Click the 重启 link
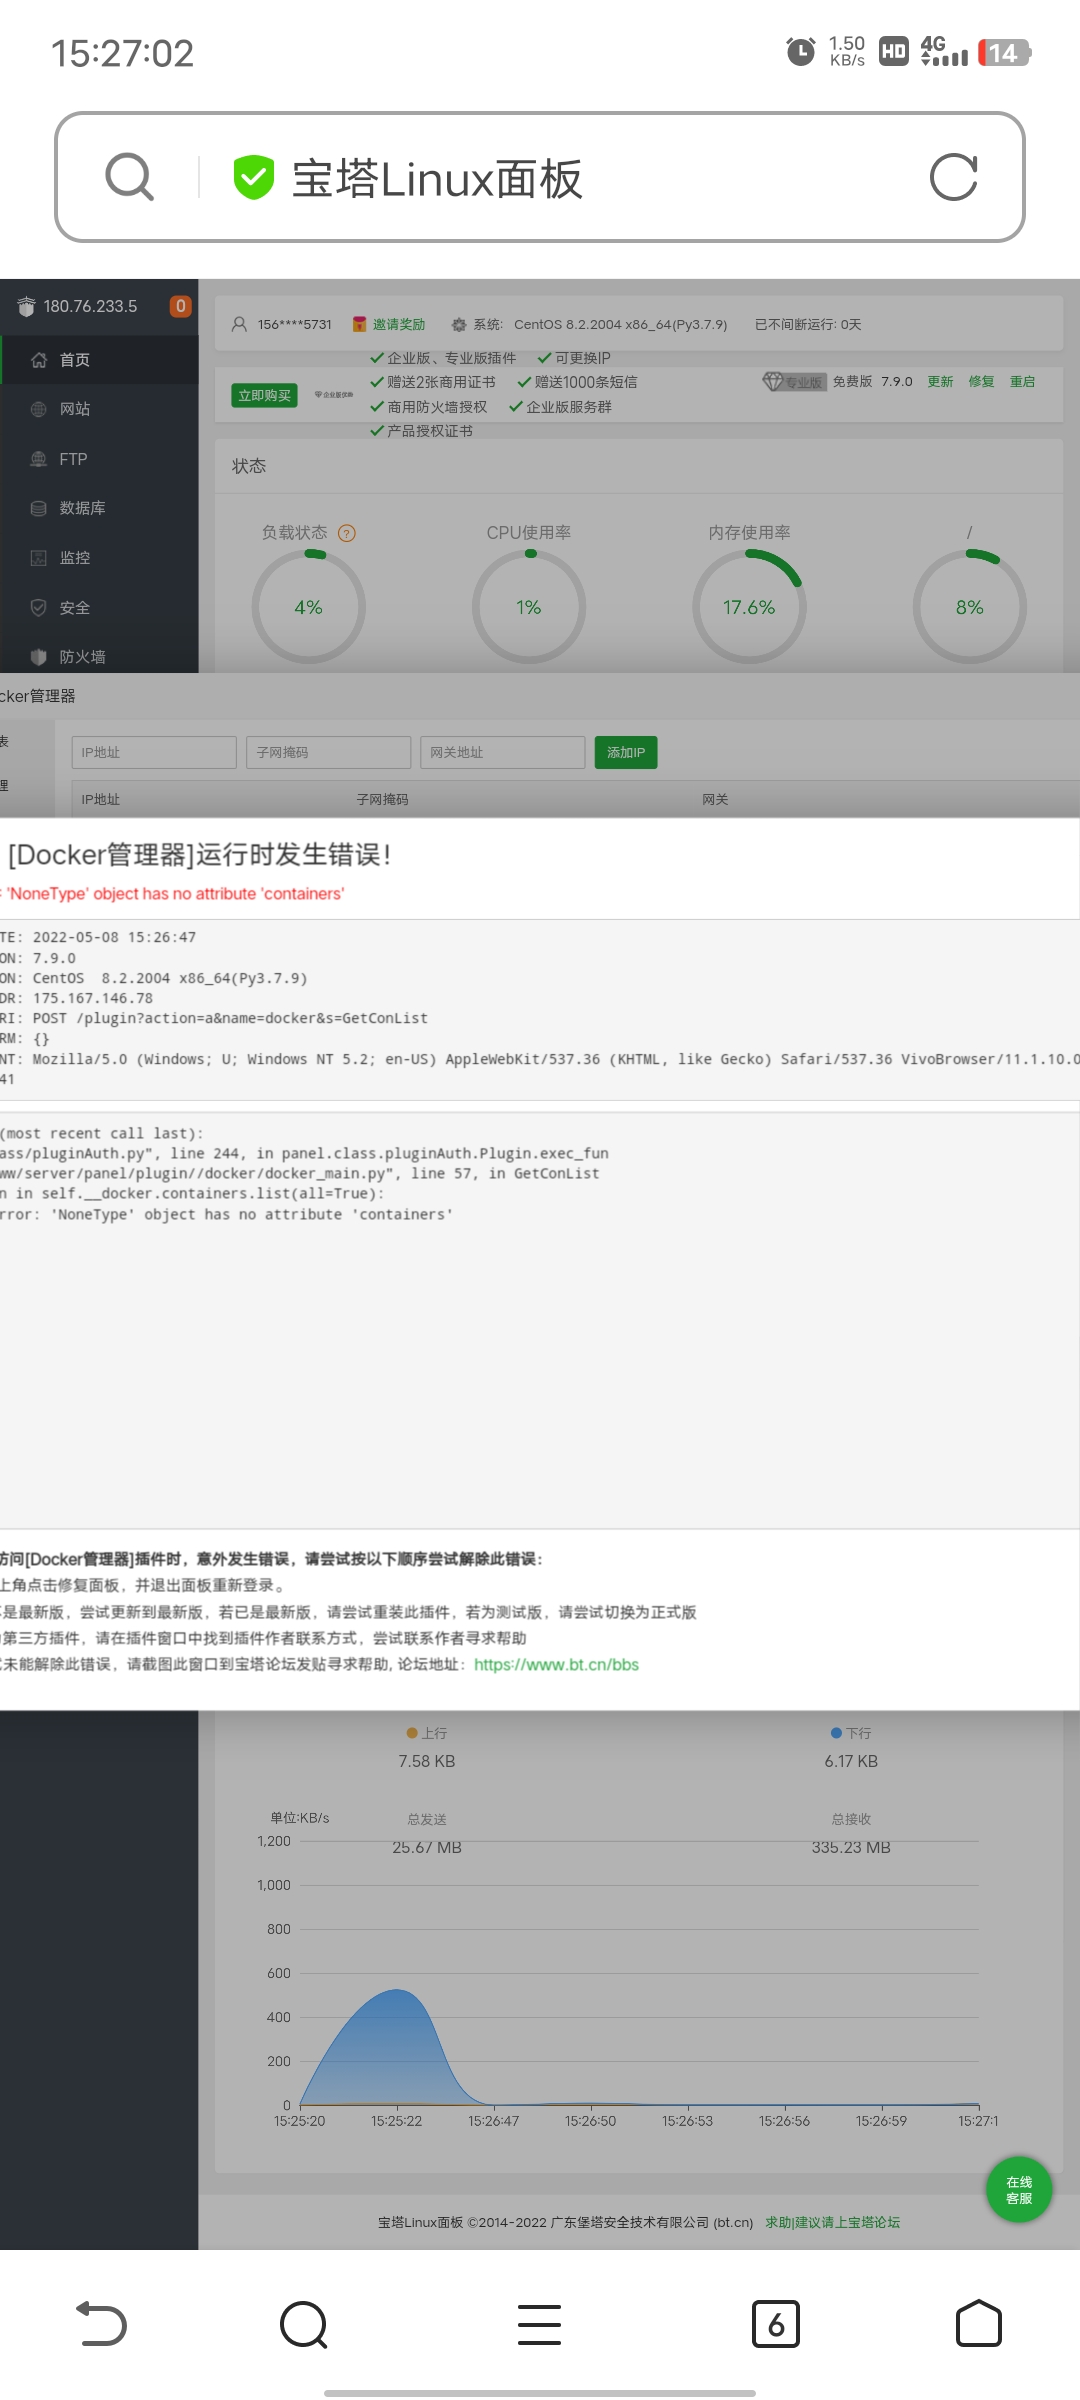The width and height of the screenshot is (1080, 2400). tap(1022, 381)
